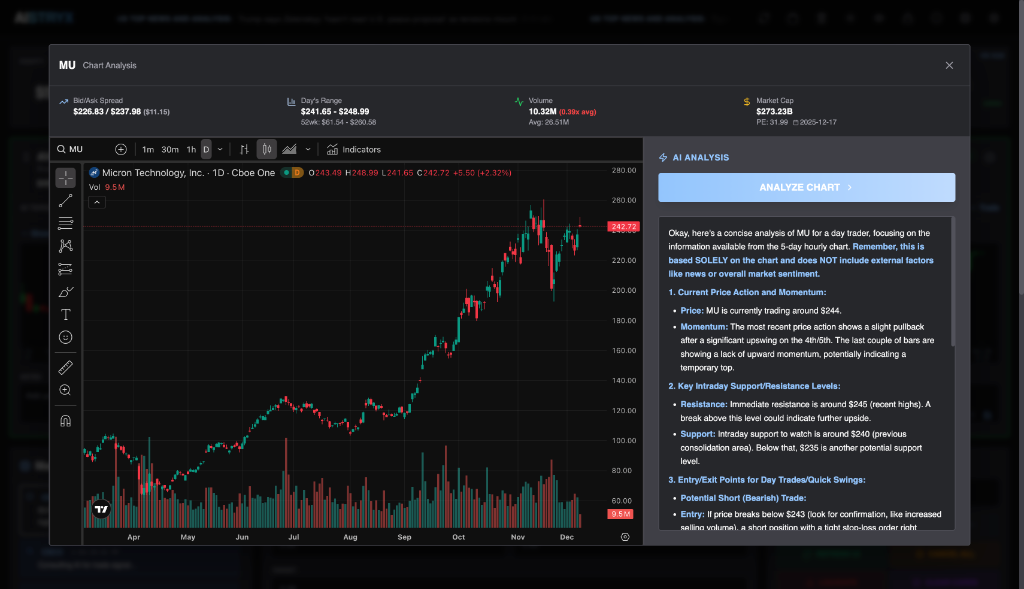Open the Fibonacci retracement tool
Viewport: 1024px width, 589px height.
pos(65,223)
